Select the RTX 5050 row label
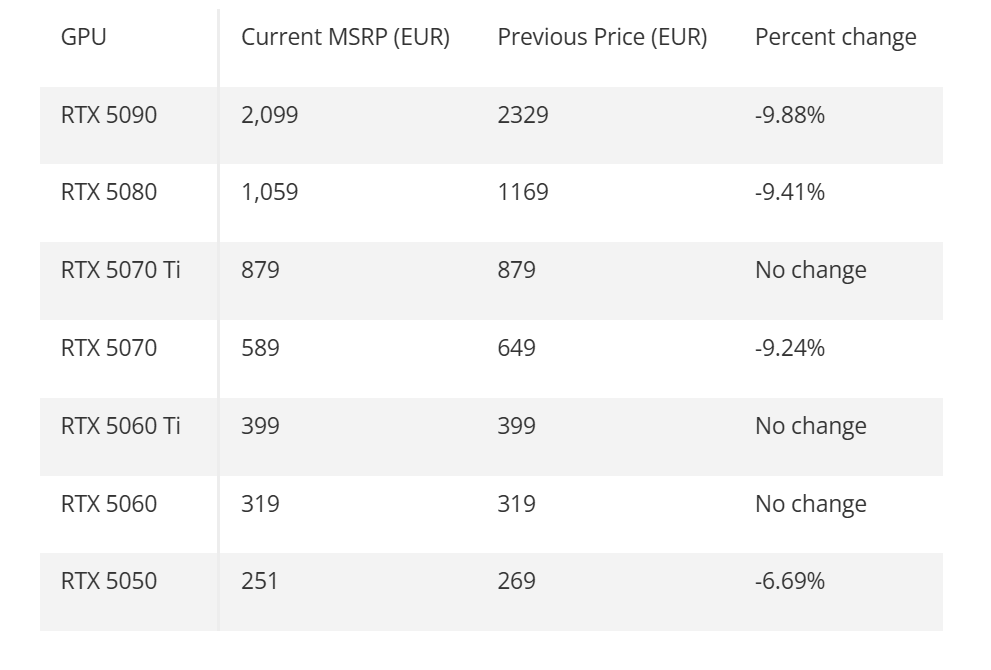This screenshot has height=670, width=991. pyautogui.click(x=109, y=581)
